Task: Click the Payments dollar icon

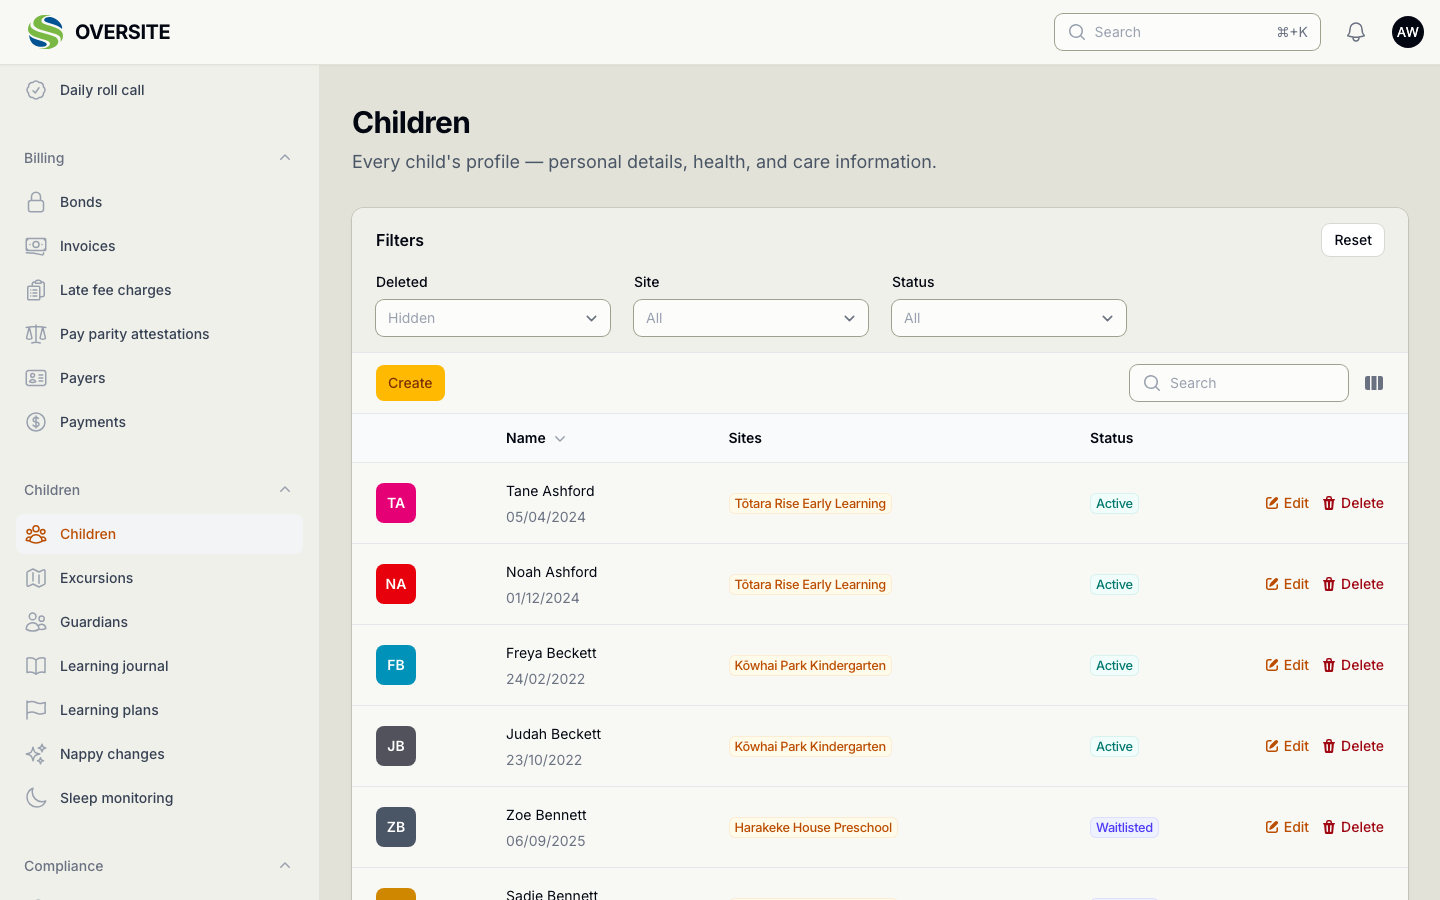Action: coord(36,422)
